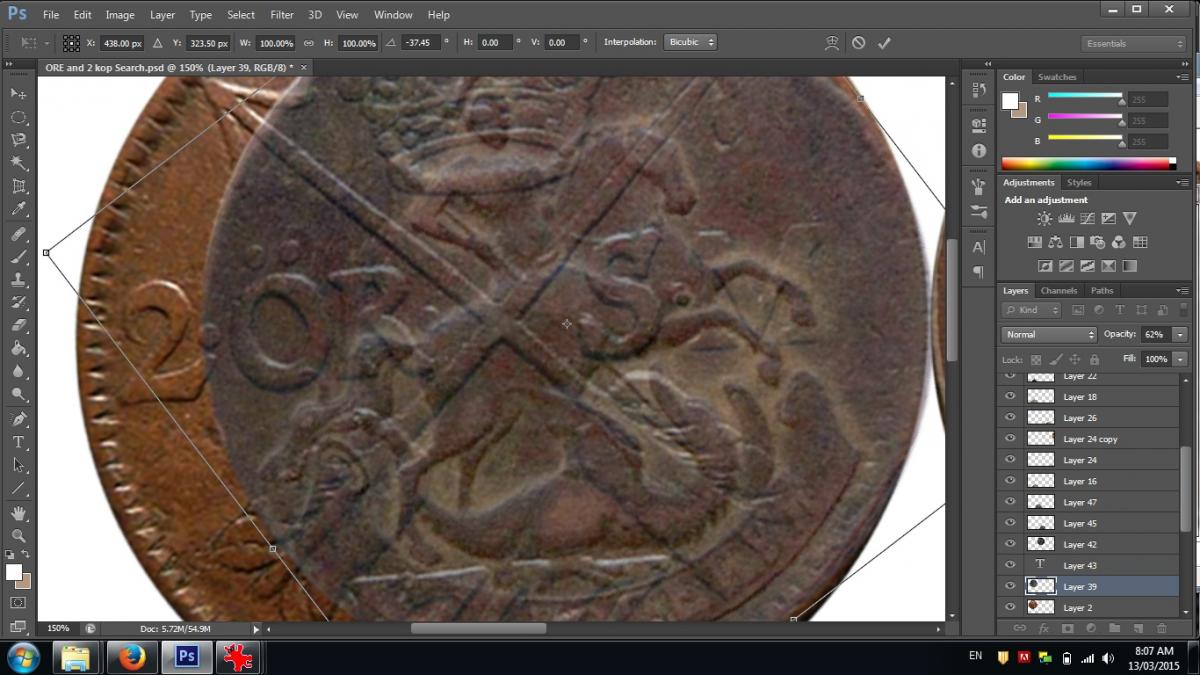This screenshot has width=1200, height=675.
Task: Switch to warp mode icon
Action: pos(831,43)
